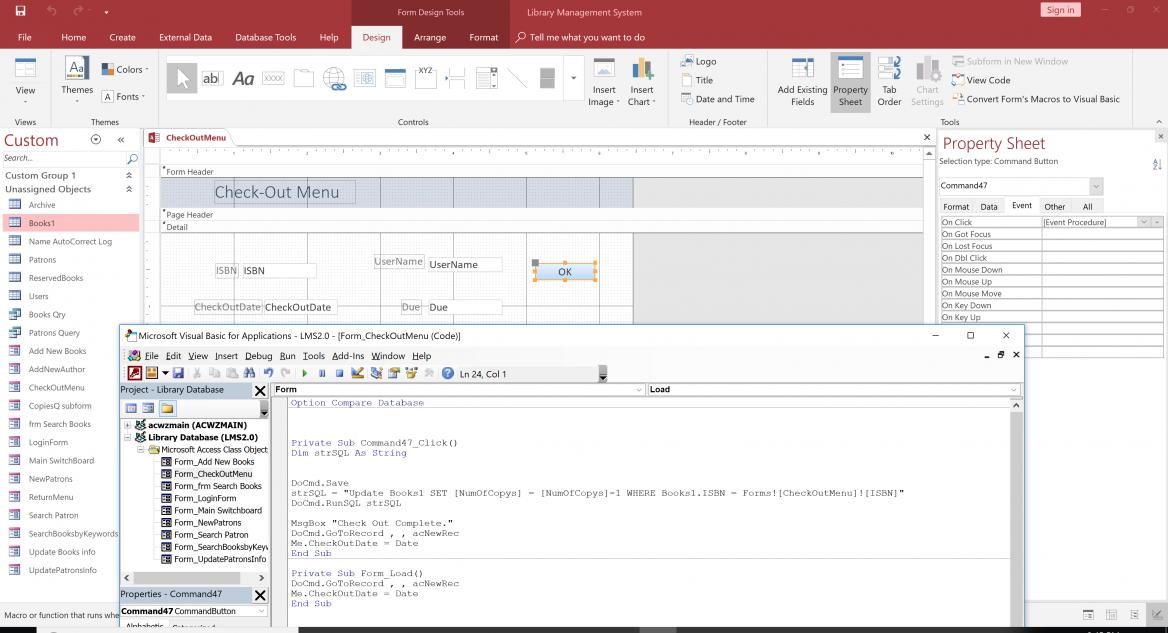Toggle Design Mode in VBA toolbar
This screenshot has width=1168, height=633.
358,373
